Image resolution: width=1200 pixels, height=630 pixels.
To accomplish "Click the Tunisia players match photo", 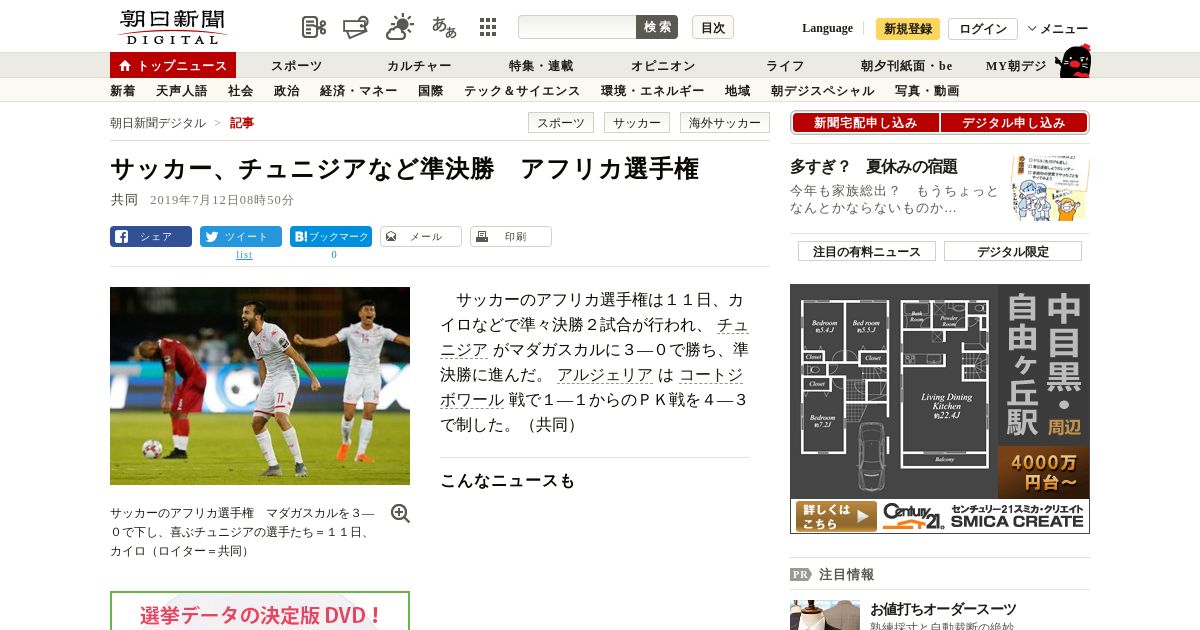I will coord(260,386).
